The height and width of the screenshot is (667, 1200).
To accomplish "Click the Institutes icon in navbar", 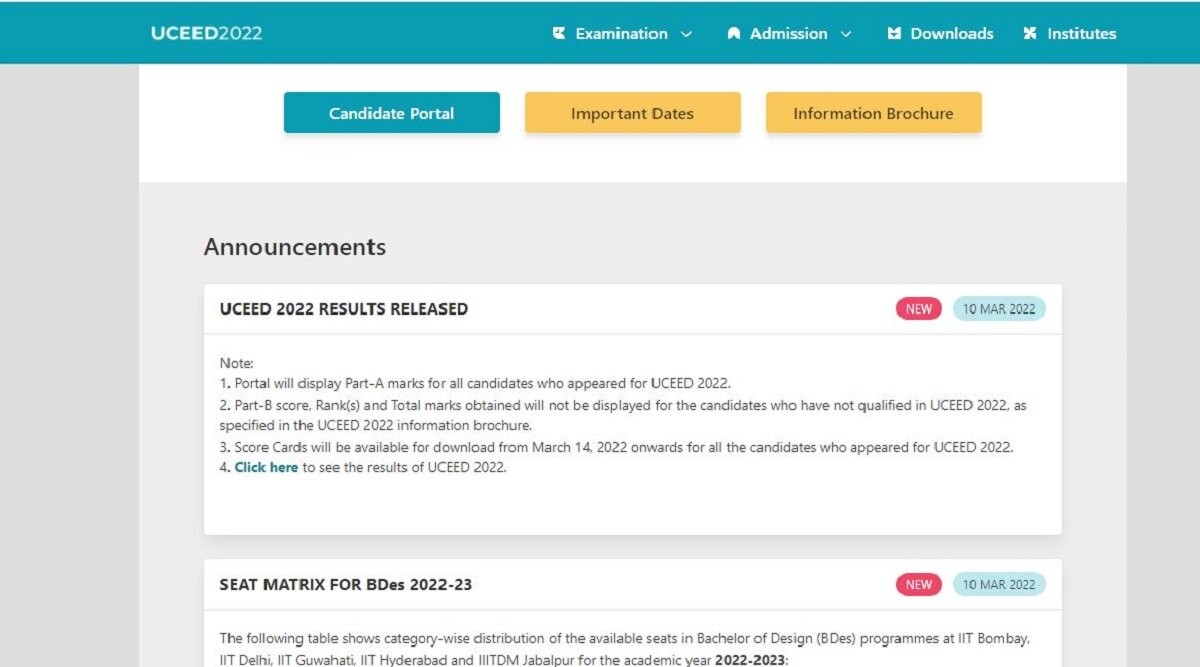I will [1030, 33].
